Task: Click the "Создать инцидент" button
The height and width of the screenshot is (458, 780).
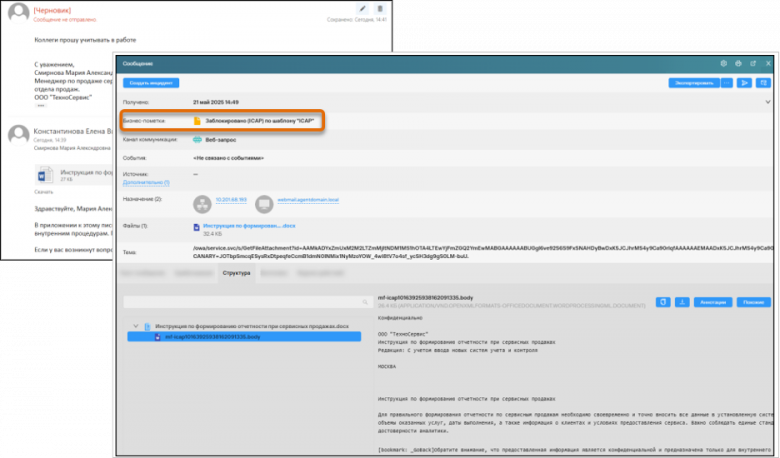Action: pyautogui.click(x=152, y=82)
